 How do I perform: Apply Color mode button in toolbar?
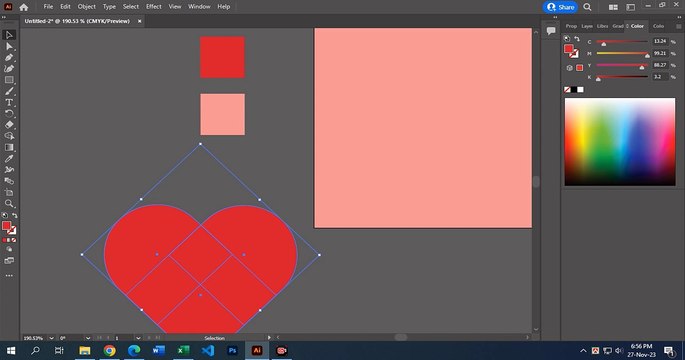click(4, 240)
